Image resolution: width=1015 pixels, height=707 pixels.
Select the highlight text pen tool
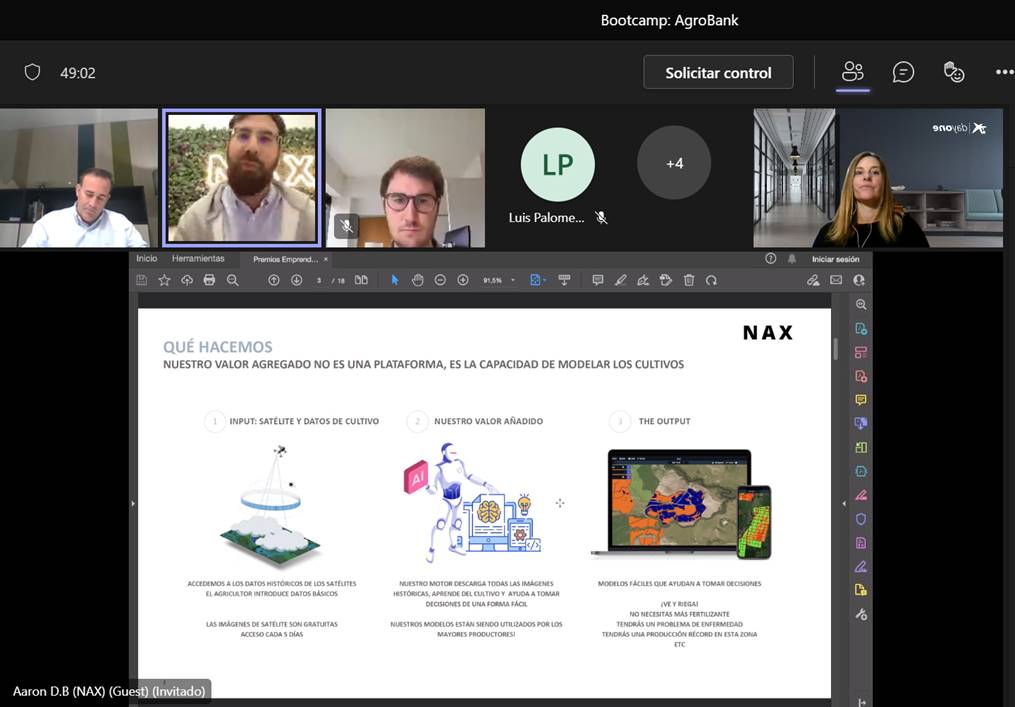tap(620, 280)
